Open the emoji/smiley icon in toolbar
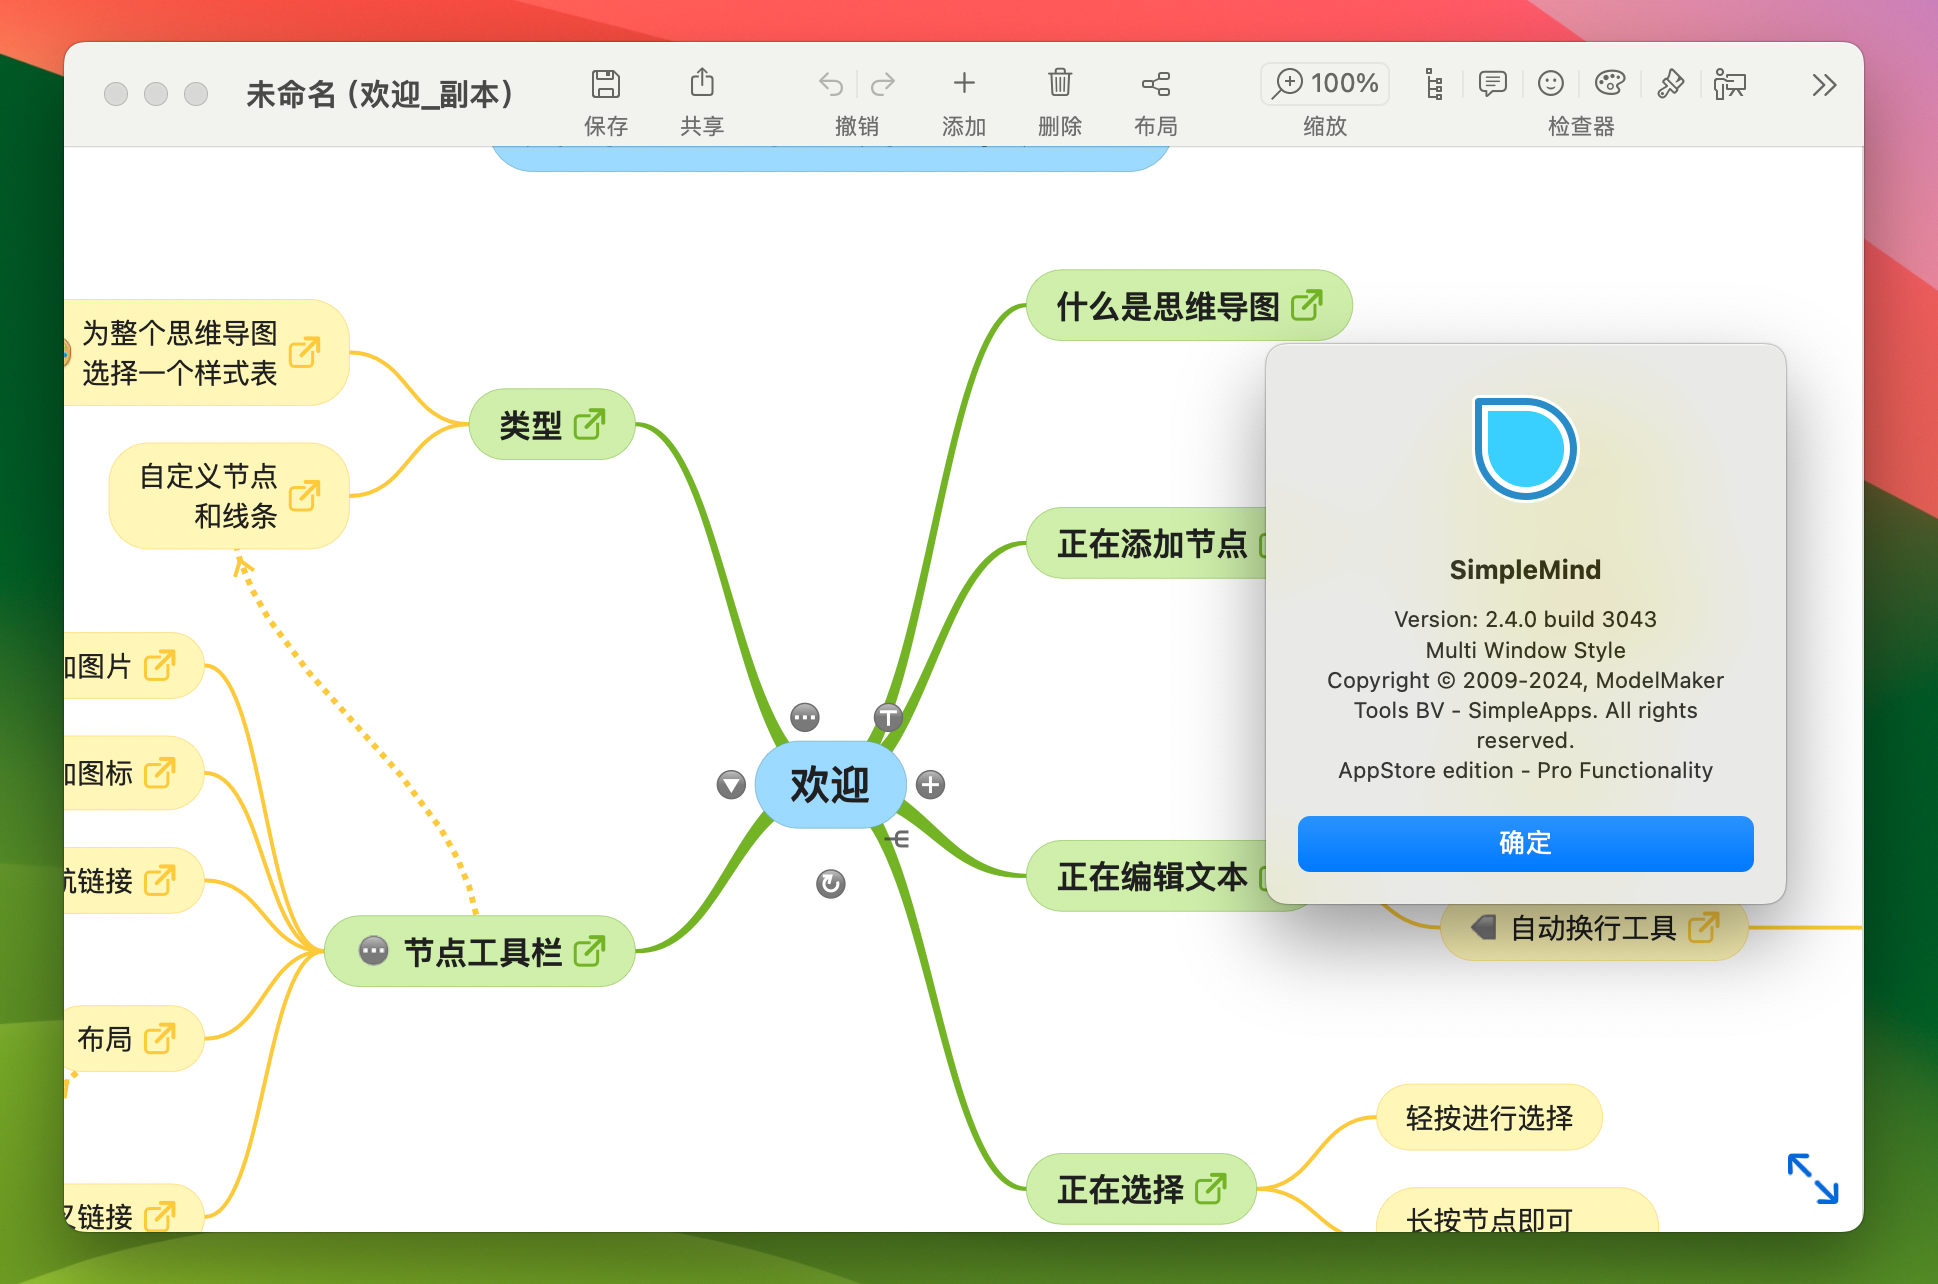1938x1284 pixels. pyautogui.click(x=1549, y=85)
